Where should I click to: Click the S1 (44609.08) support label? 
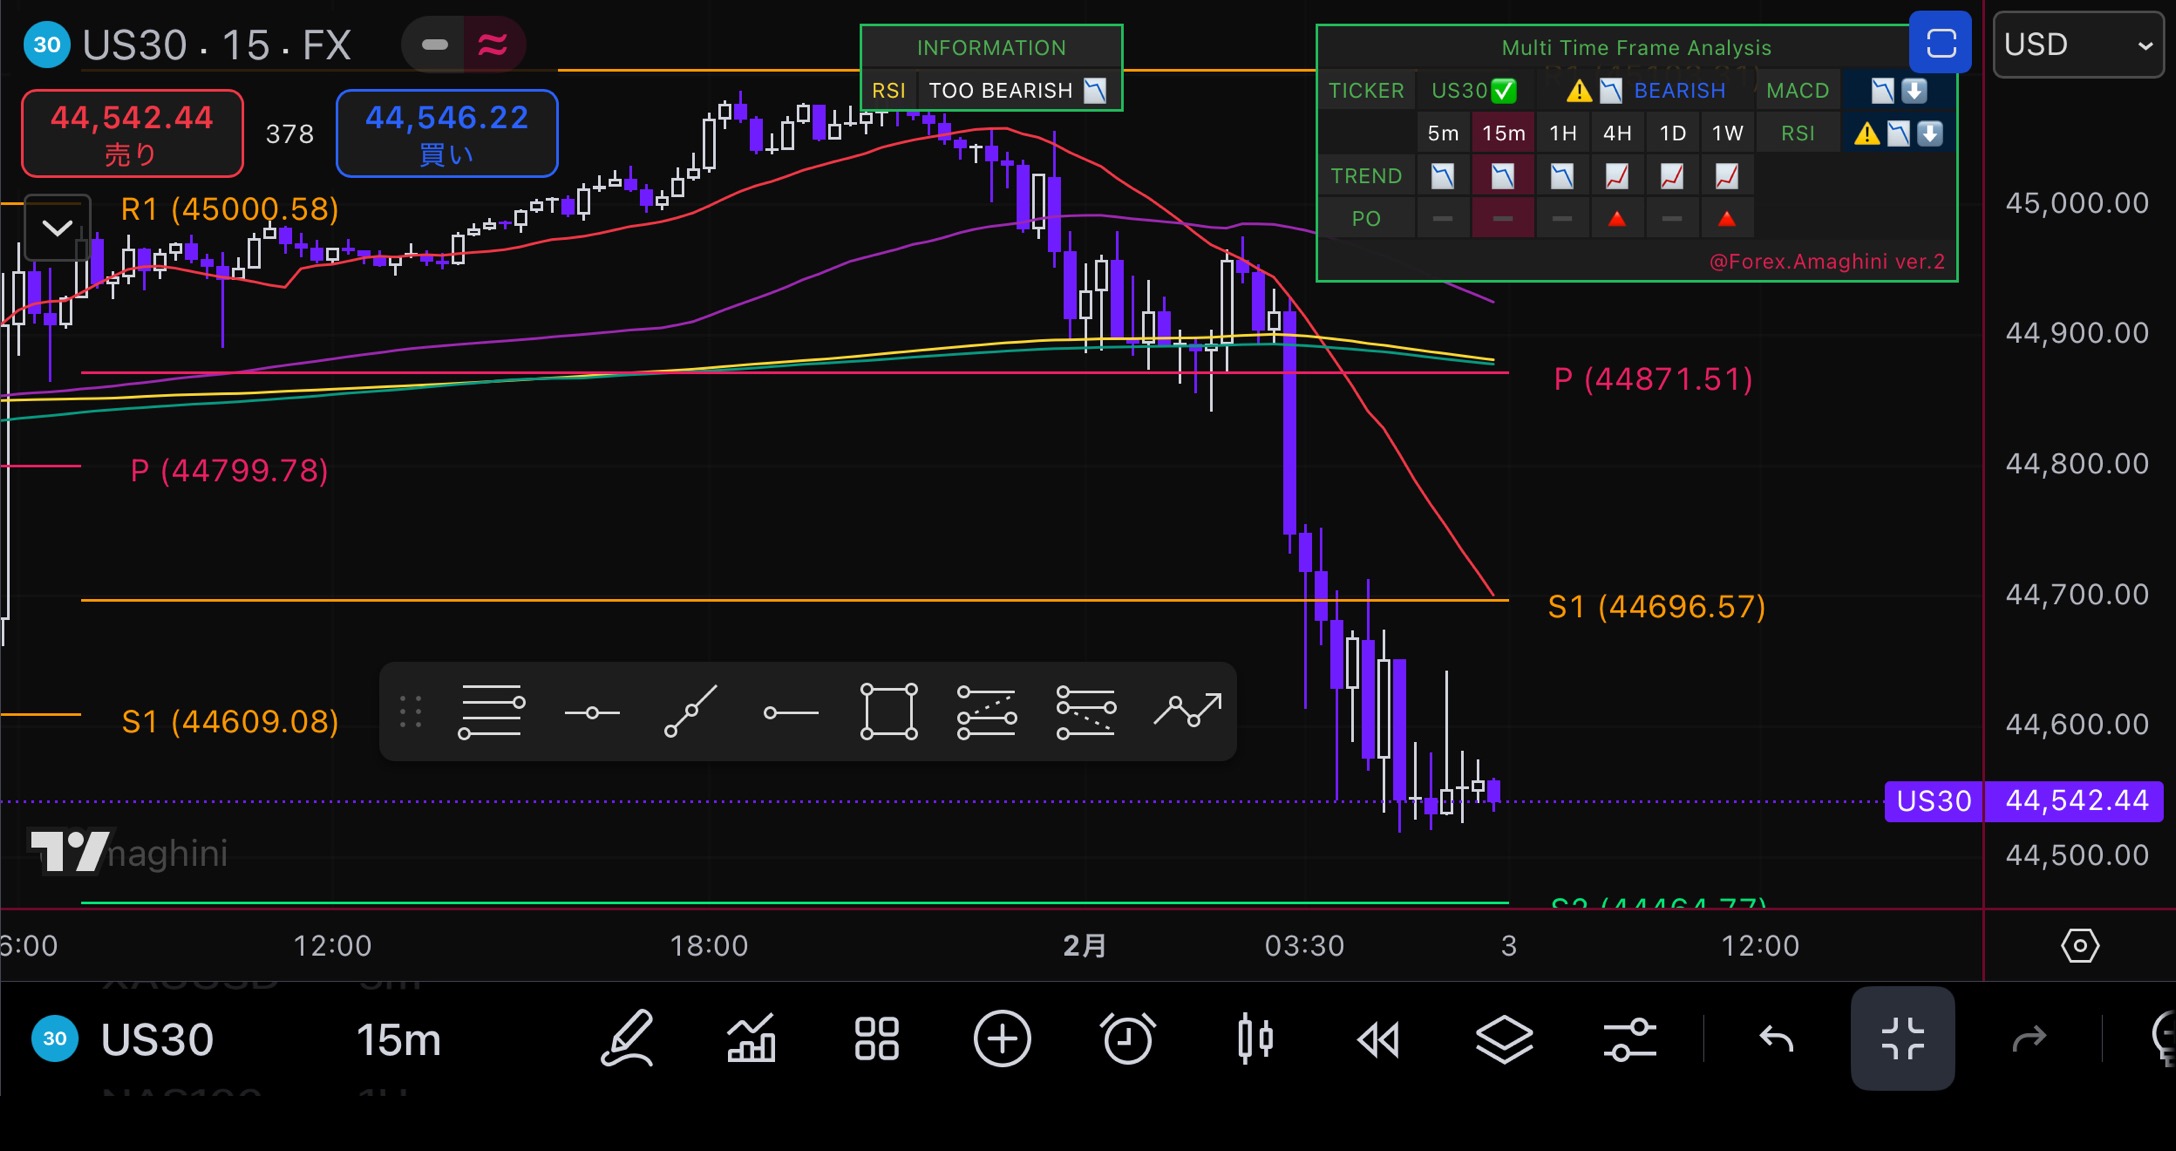(230, 721)
